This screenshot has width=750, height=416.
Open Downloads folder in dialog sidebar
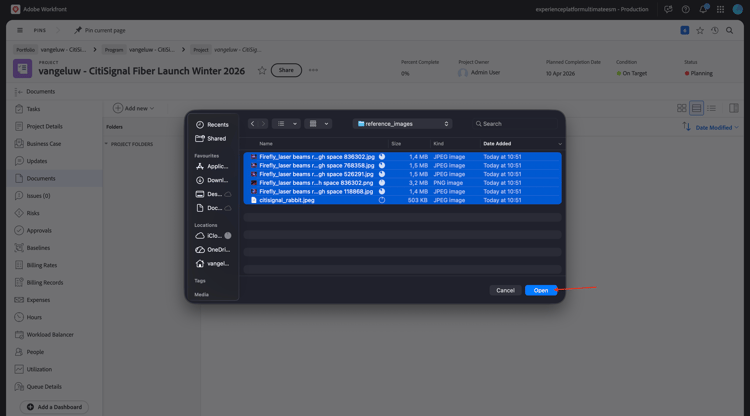point(212,180)
